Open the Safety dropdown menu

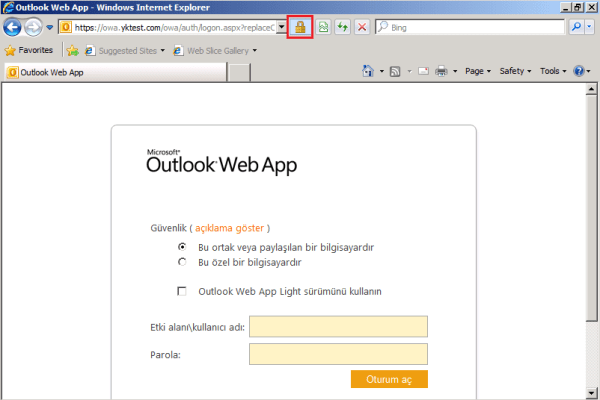click(x=514, y=71)
